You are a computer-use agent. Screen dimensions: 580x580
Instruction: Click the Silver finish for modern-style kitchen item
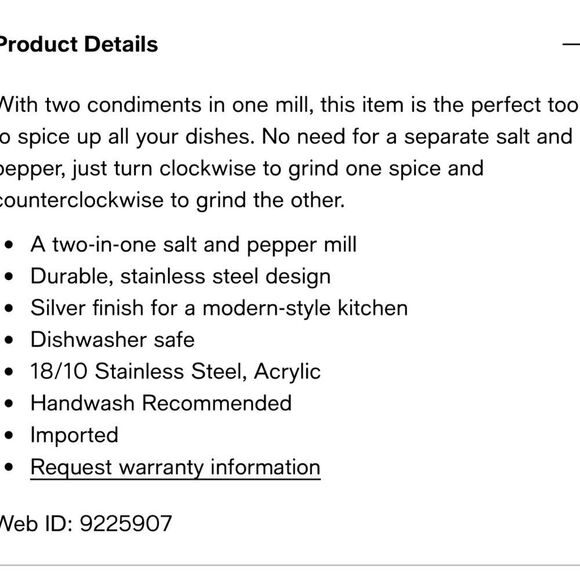[219, 308]
